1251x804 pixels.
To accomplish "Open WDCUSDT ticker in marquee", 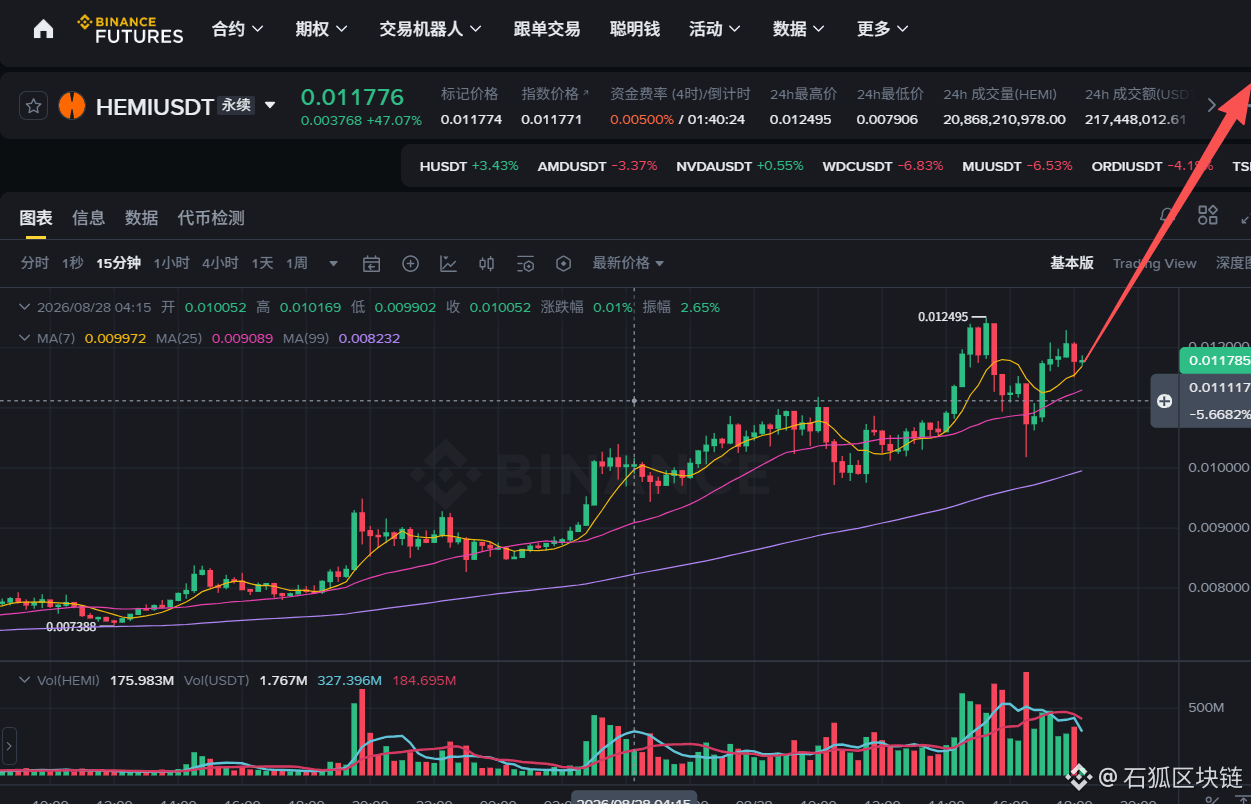I will pyautogui.click(x=883, y=166).
